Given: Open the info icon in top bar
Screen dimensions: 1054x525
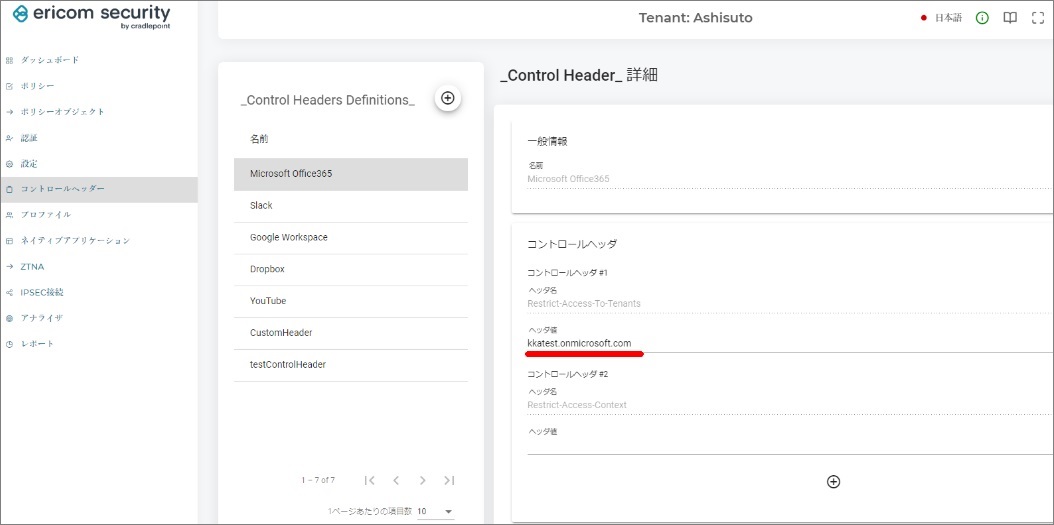Looking at the screenshot, I should point(982,18).
